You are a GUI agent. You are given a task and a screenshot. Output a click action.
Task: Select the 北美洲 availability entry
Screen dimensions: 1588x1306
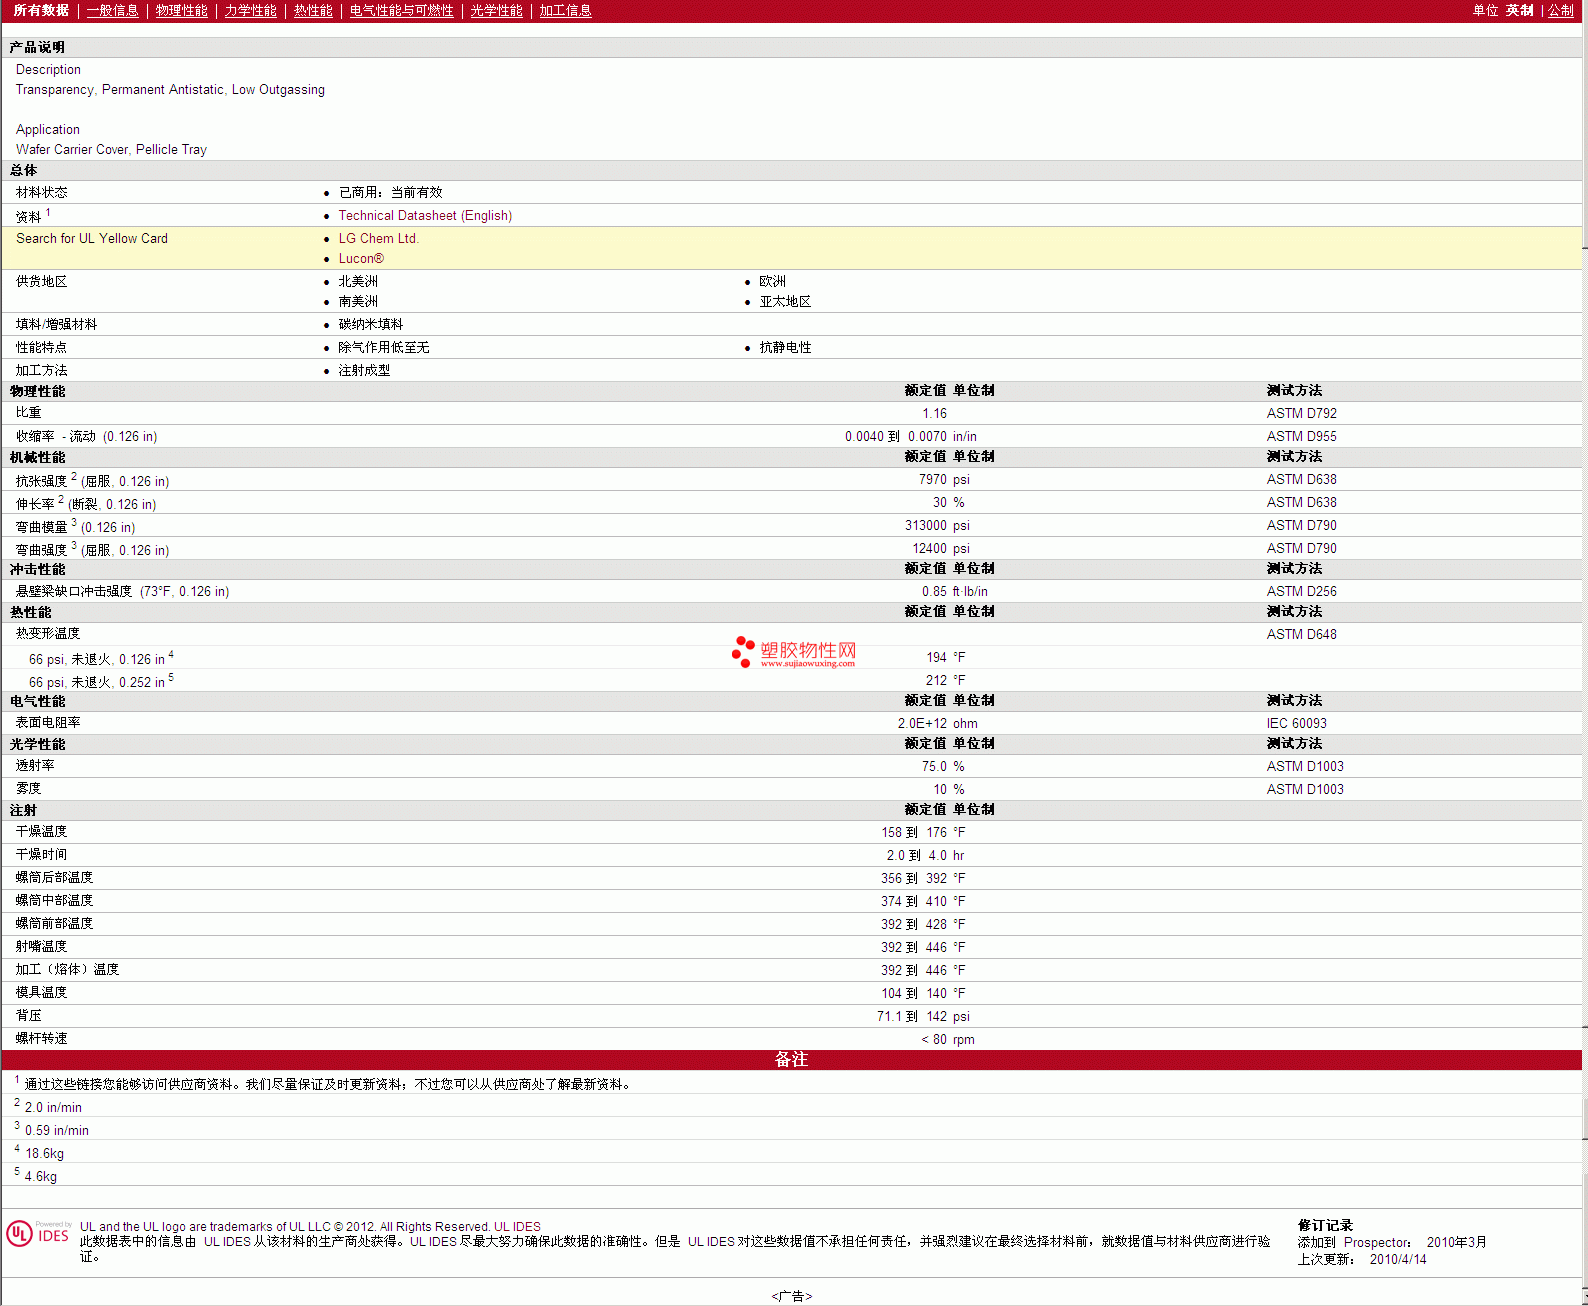pos(358,281)
